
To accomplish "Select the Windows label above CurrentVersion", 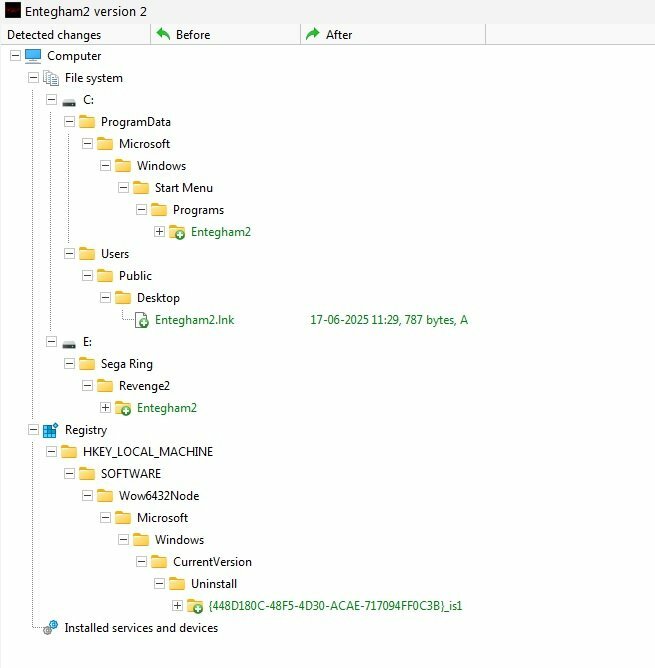I will [x=179, y=540].
